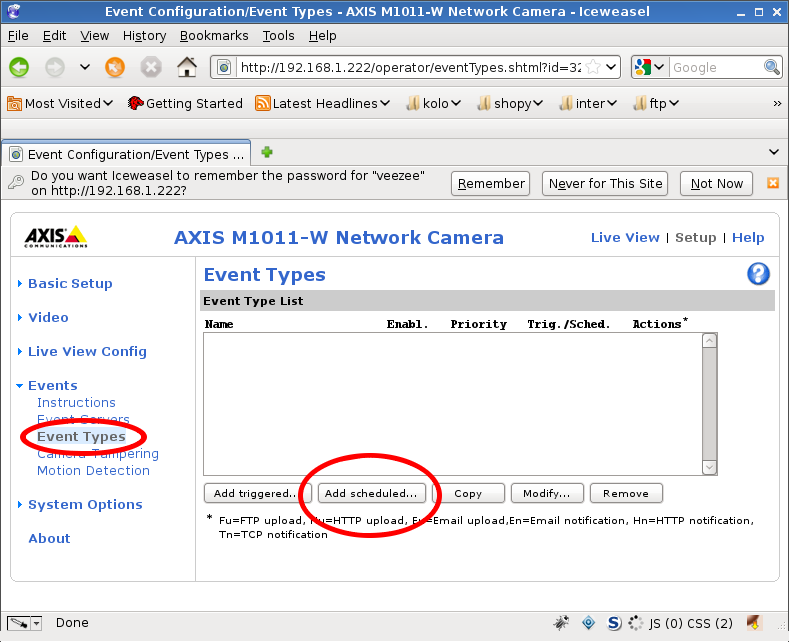Open status bar tool dropdown arrow
Screen dimensions: 789x642
(37, 623)
